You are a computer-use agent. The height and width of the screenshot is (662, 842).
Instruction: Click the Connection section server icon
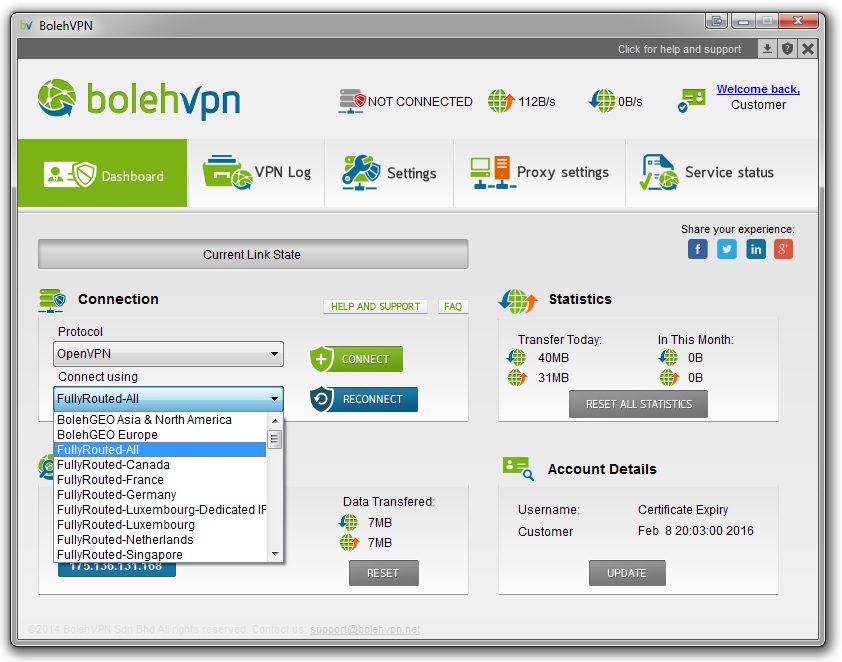(52, 300)
